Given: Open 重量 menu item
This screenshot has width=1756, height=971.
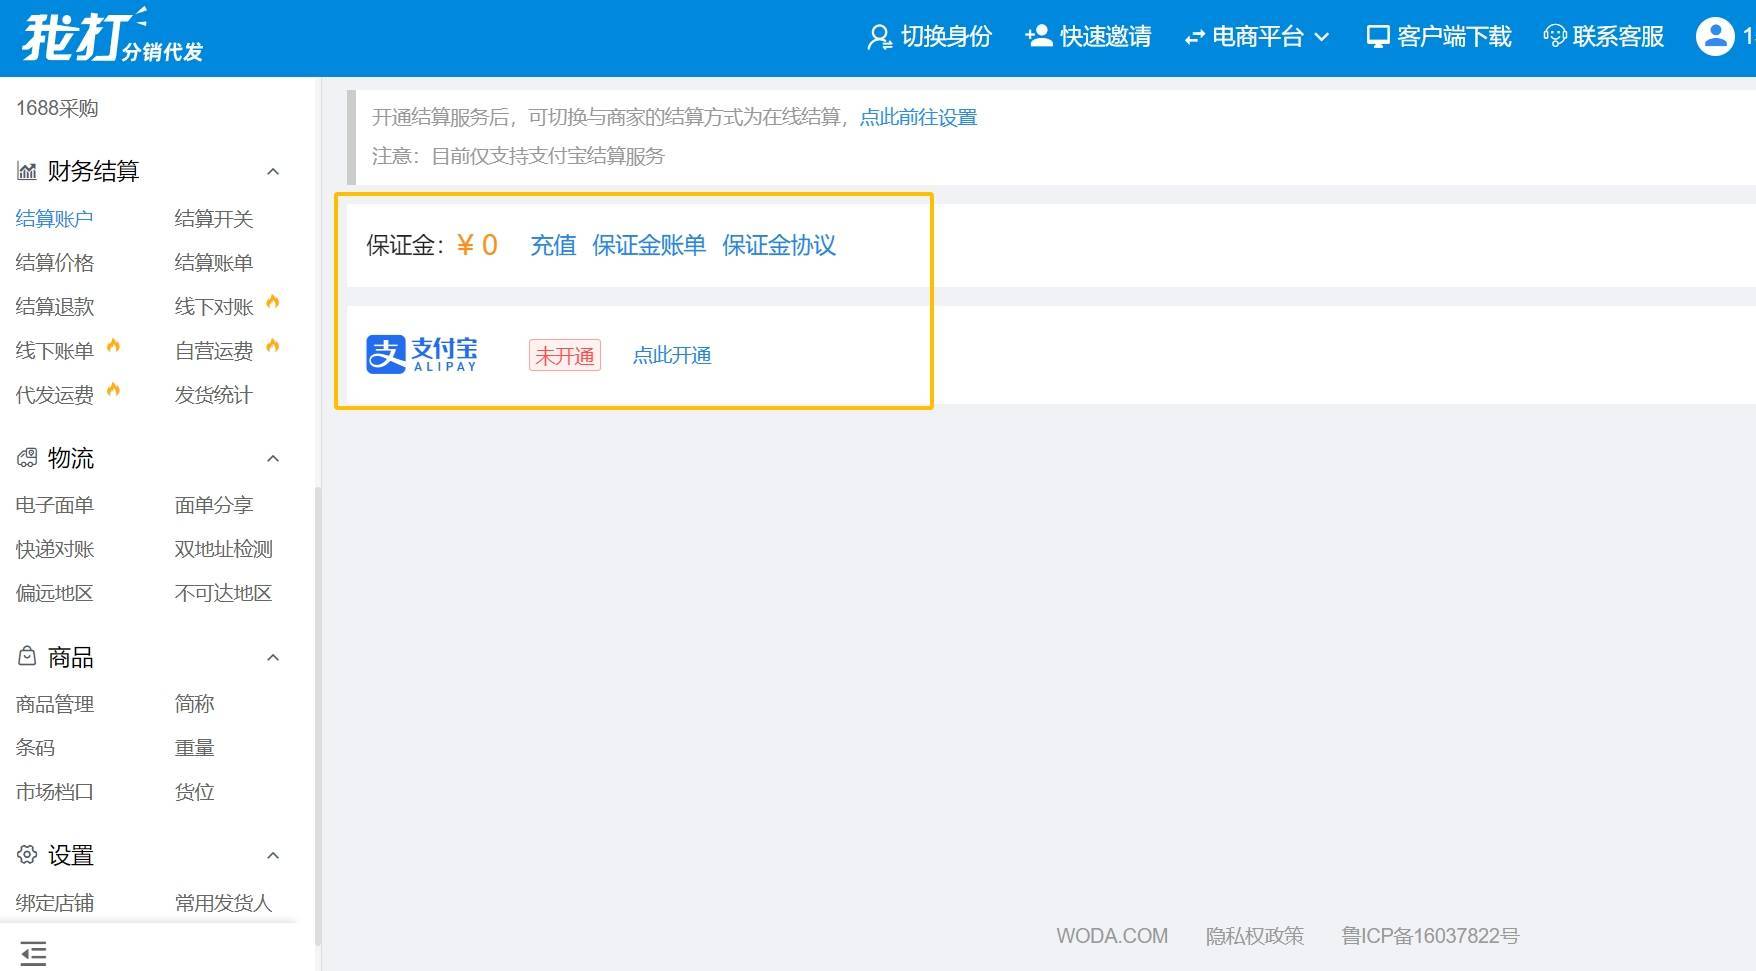Looking at the screenshot, I should (x=194, y=748).
